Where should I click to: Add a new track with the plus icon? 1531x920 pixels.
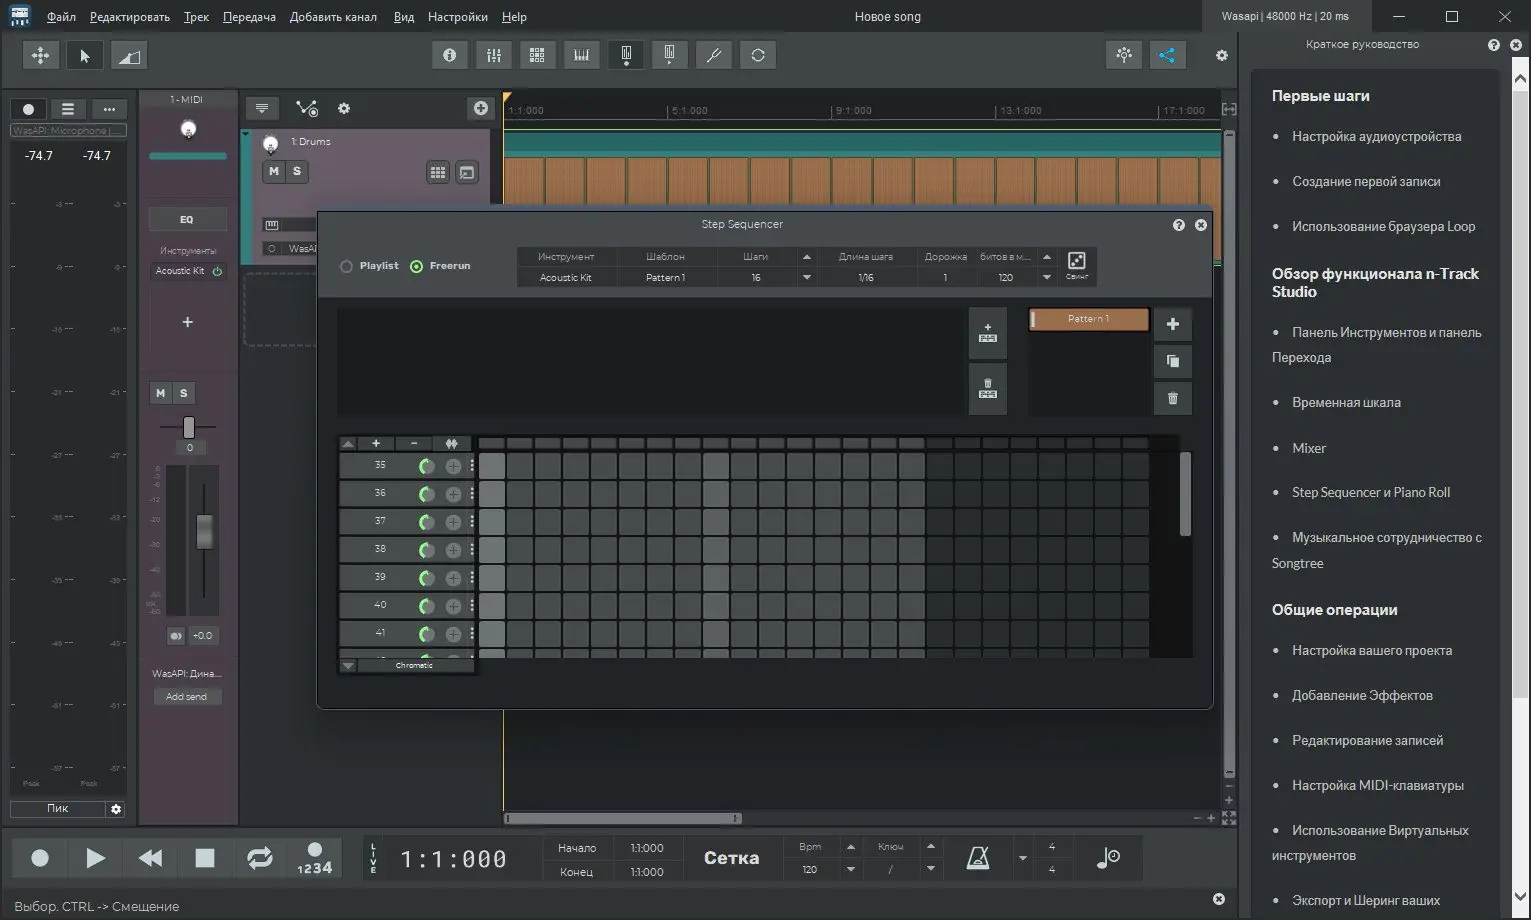pos(481,108)
